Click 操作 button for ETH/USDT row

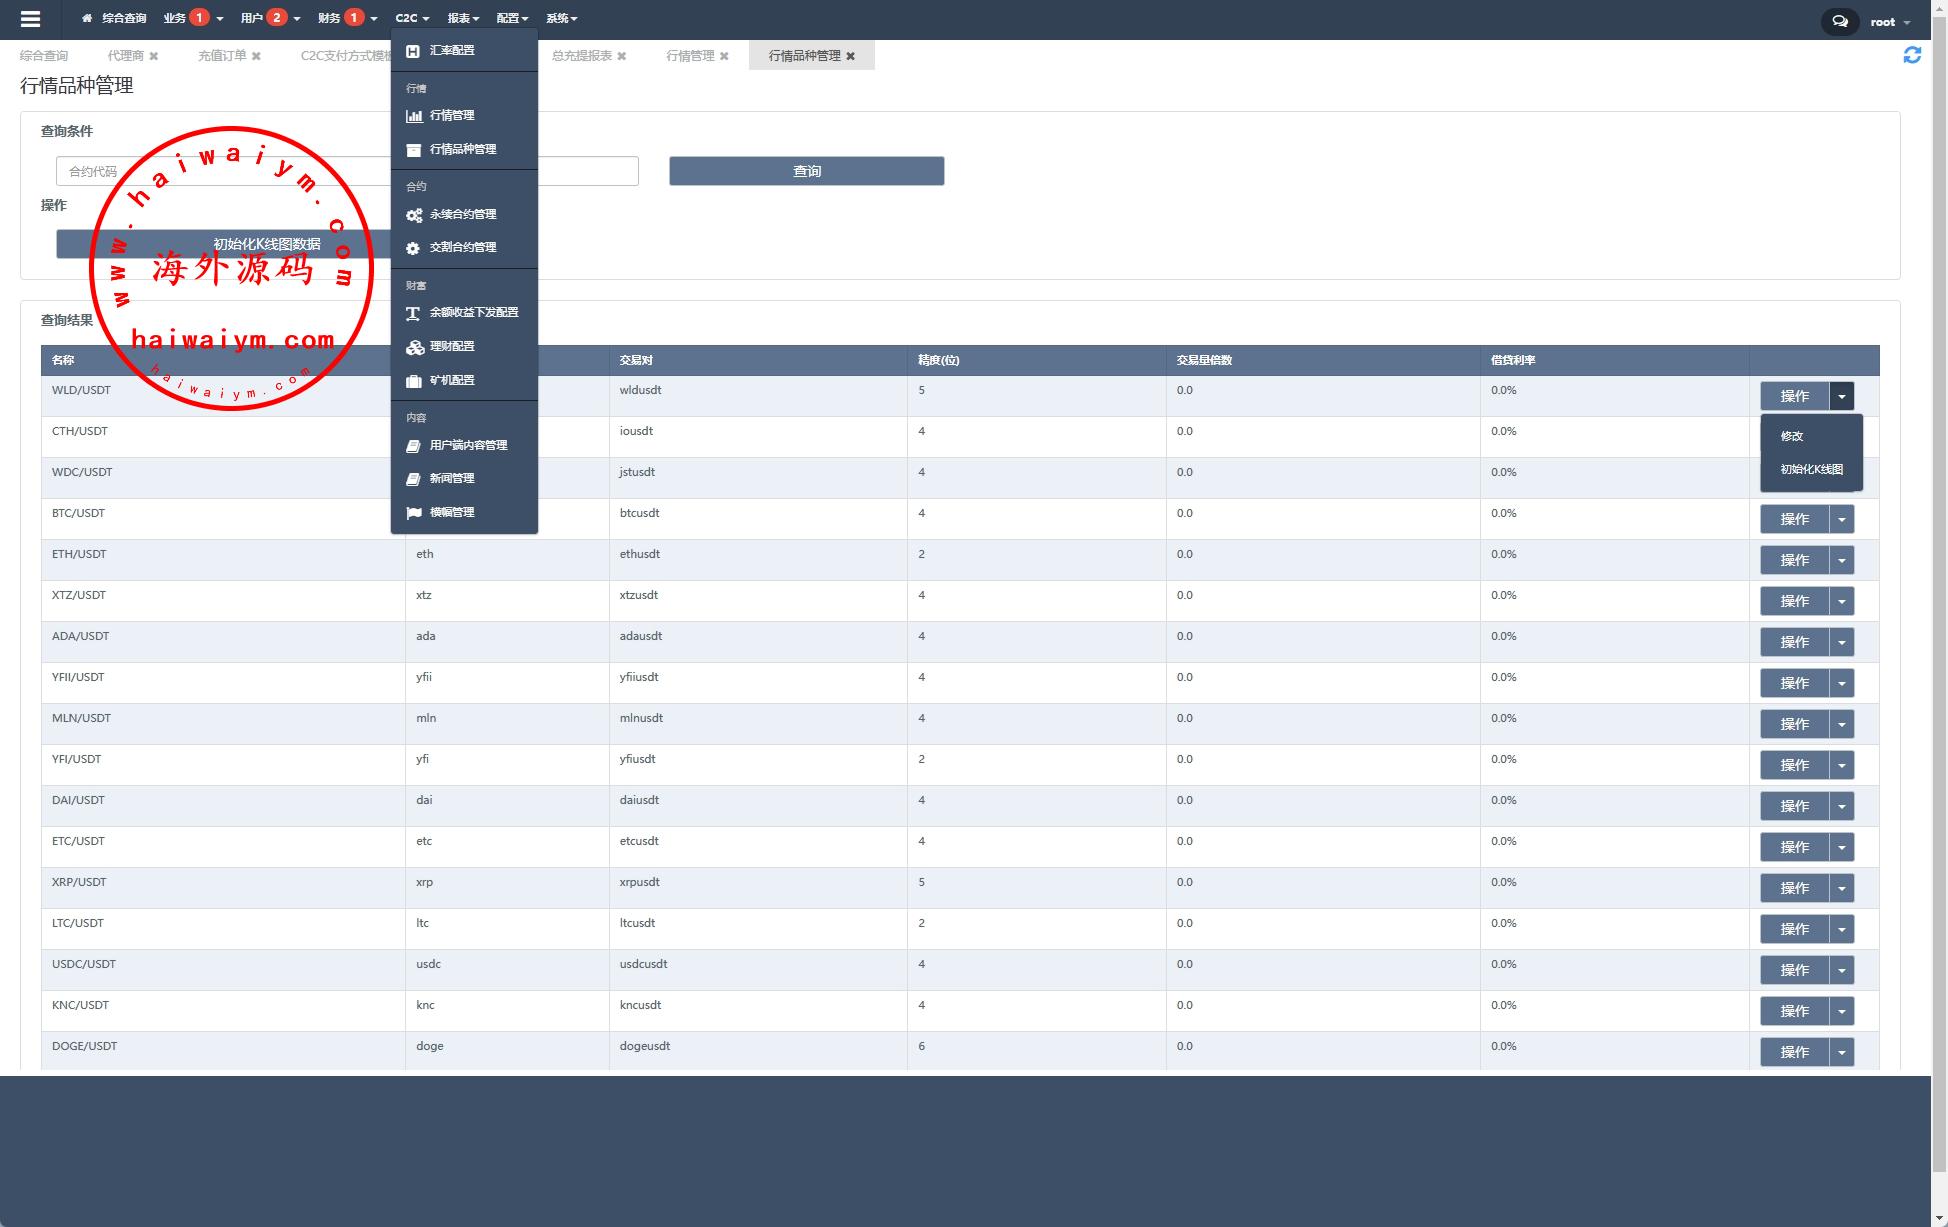point(1794,560)
